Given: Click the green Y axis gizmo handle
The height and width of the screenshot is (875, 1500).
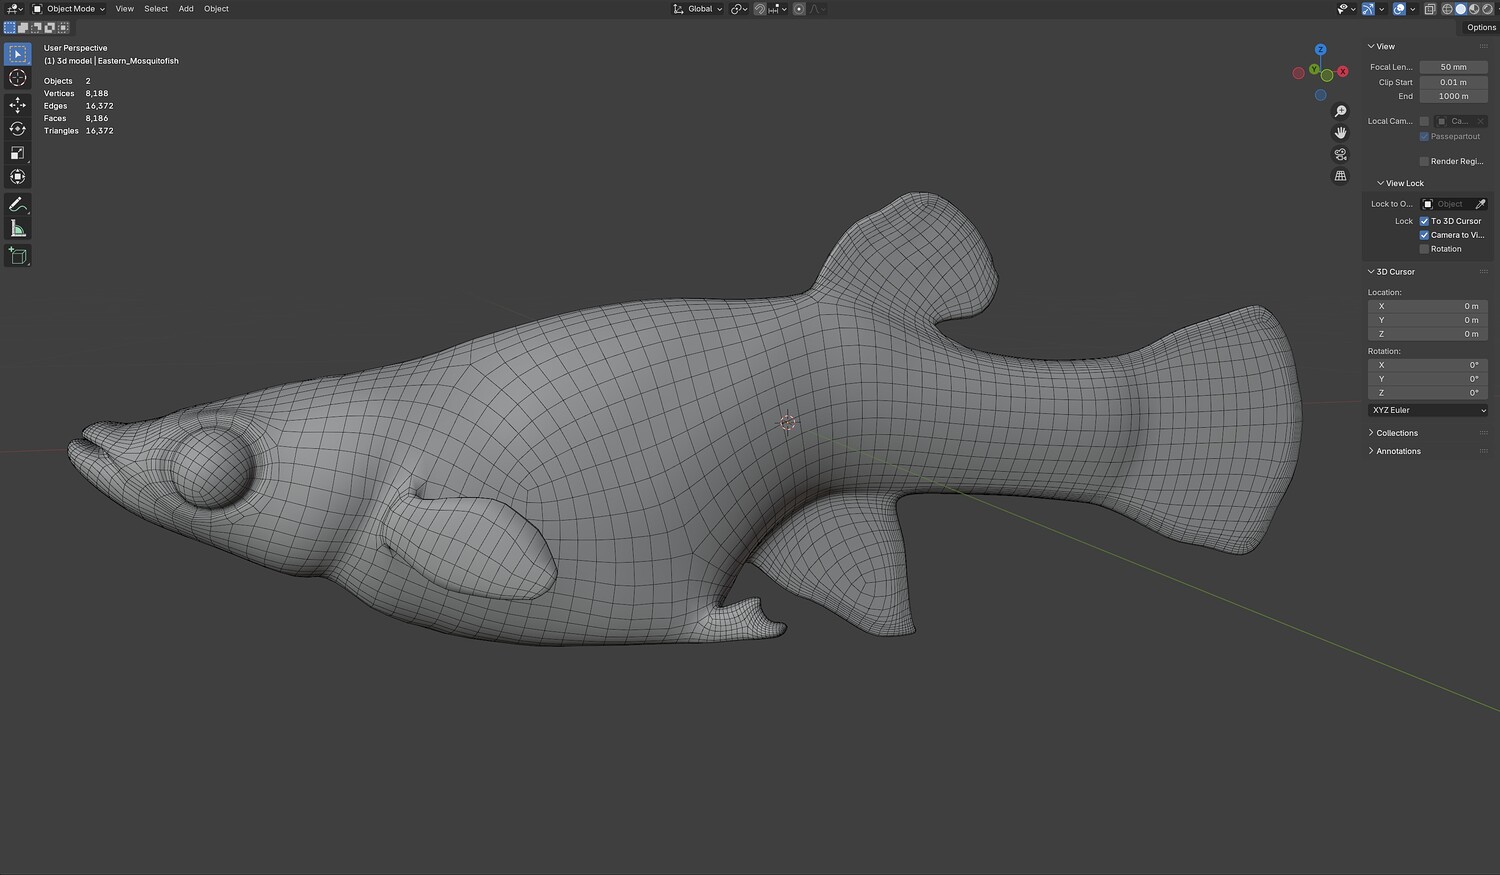Looking at the screenshot, I should pyautogui.click(x=1315, y=69).
